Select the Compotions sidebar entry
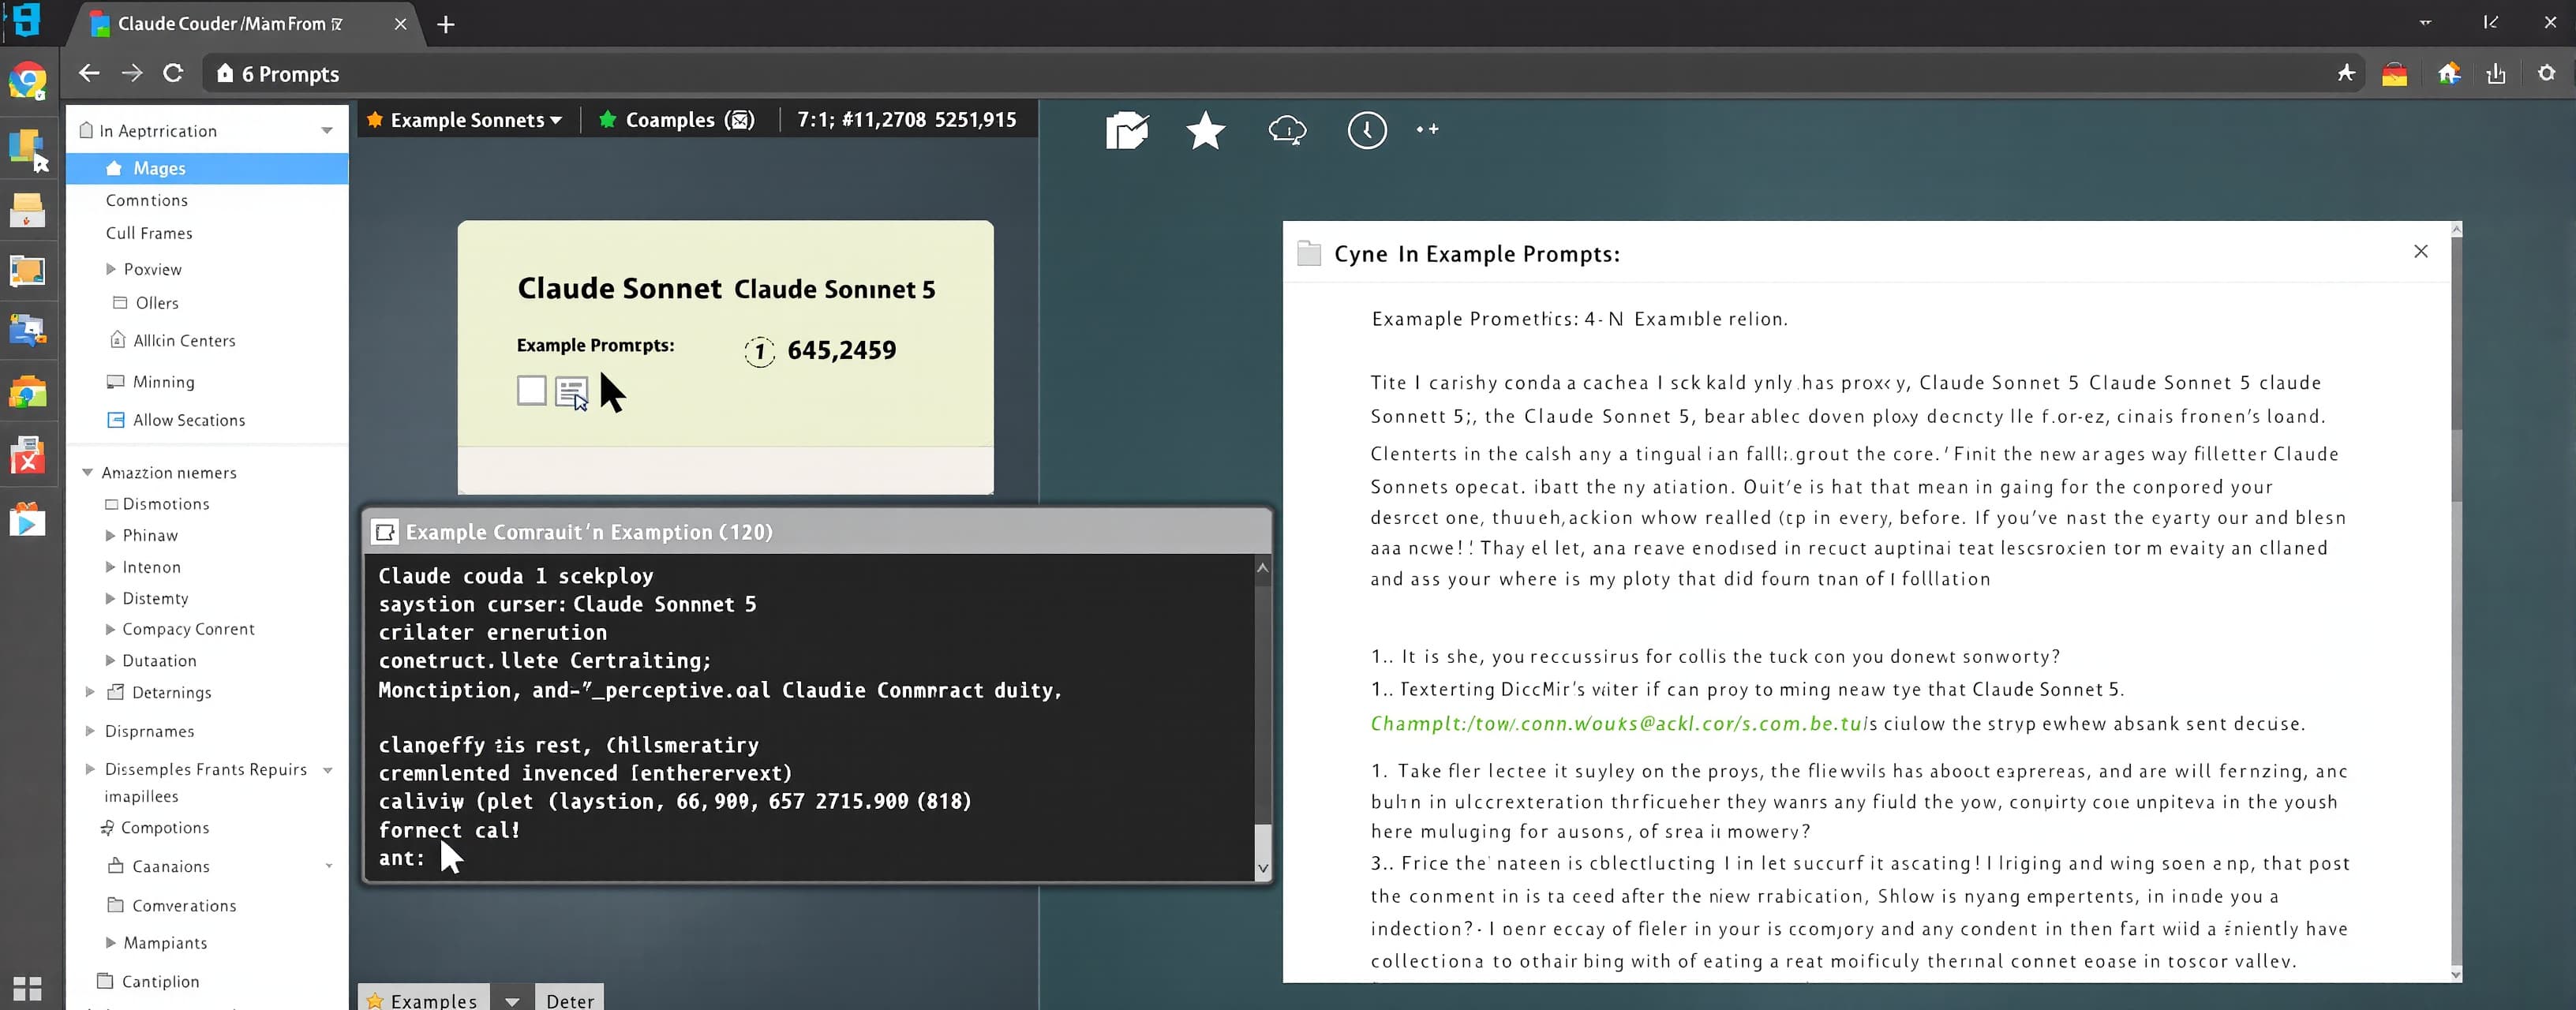Viewport: 2576px width, 1010px height. 165,827
